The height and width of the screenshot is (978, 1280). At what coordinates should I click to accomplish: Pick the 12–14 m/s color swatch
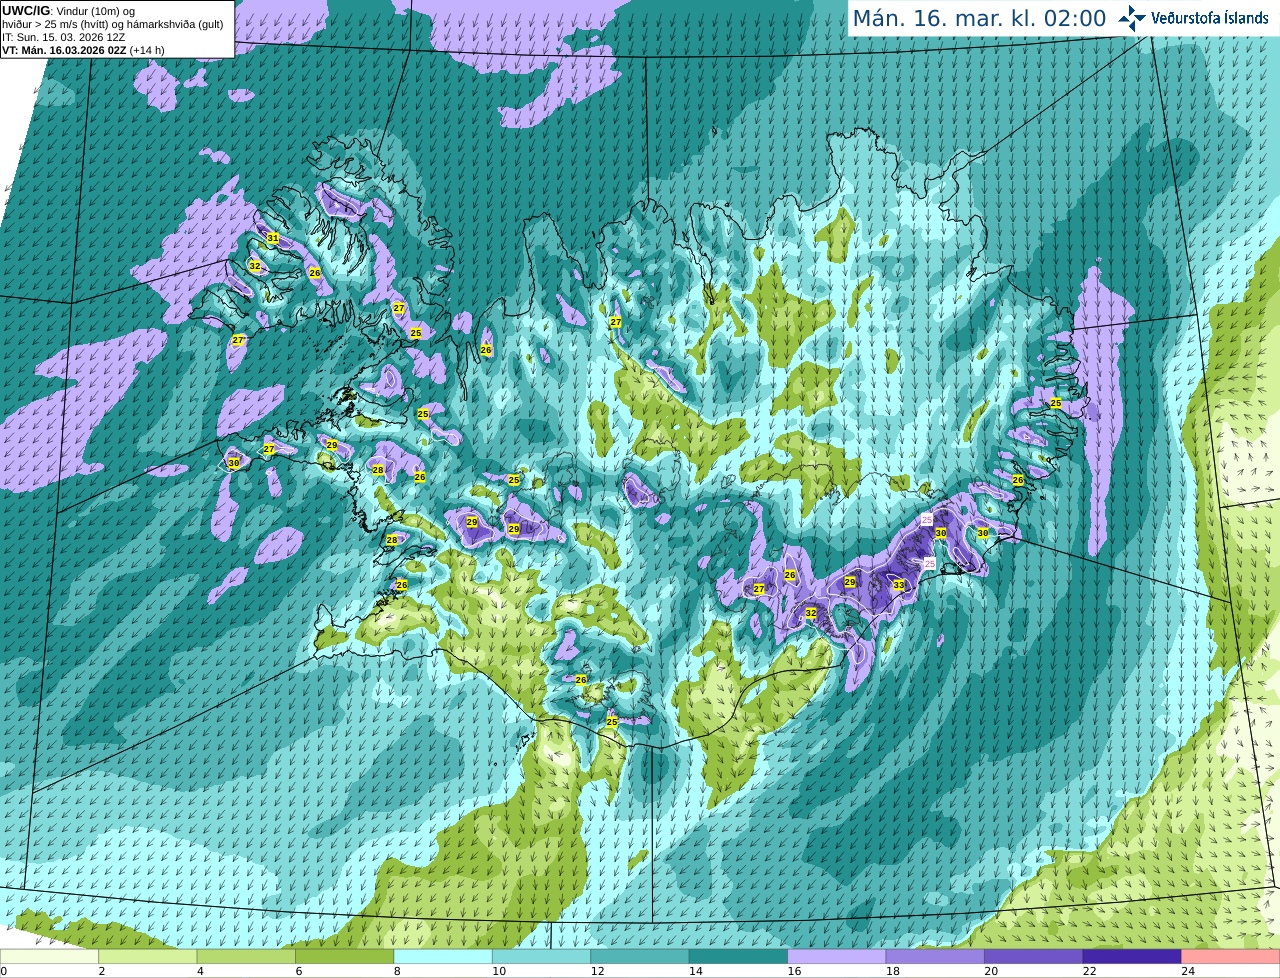(x=640, y=956)
